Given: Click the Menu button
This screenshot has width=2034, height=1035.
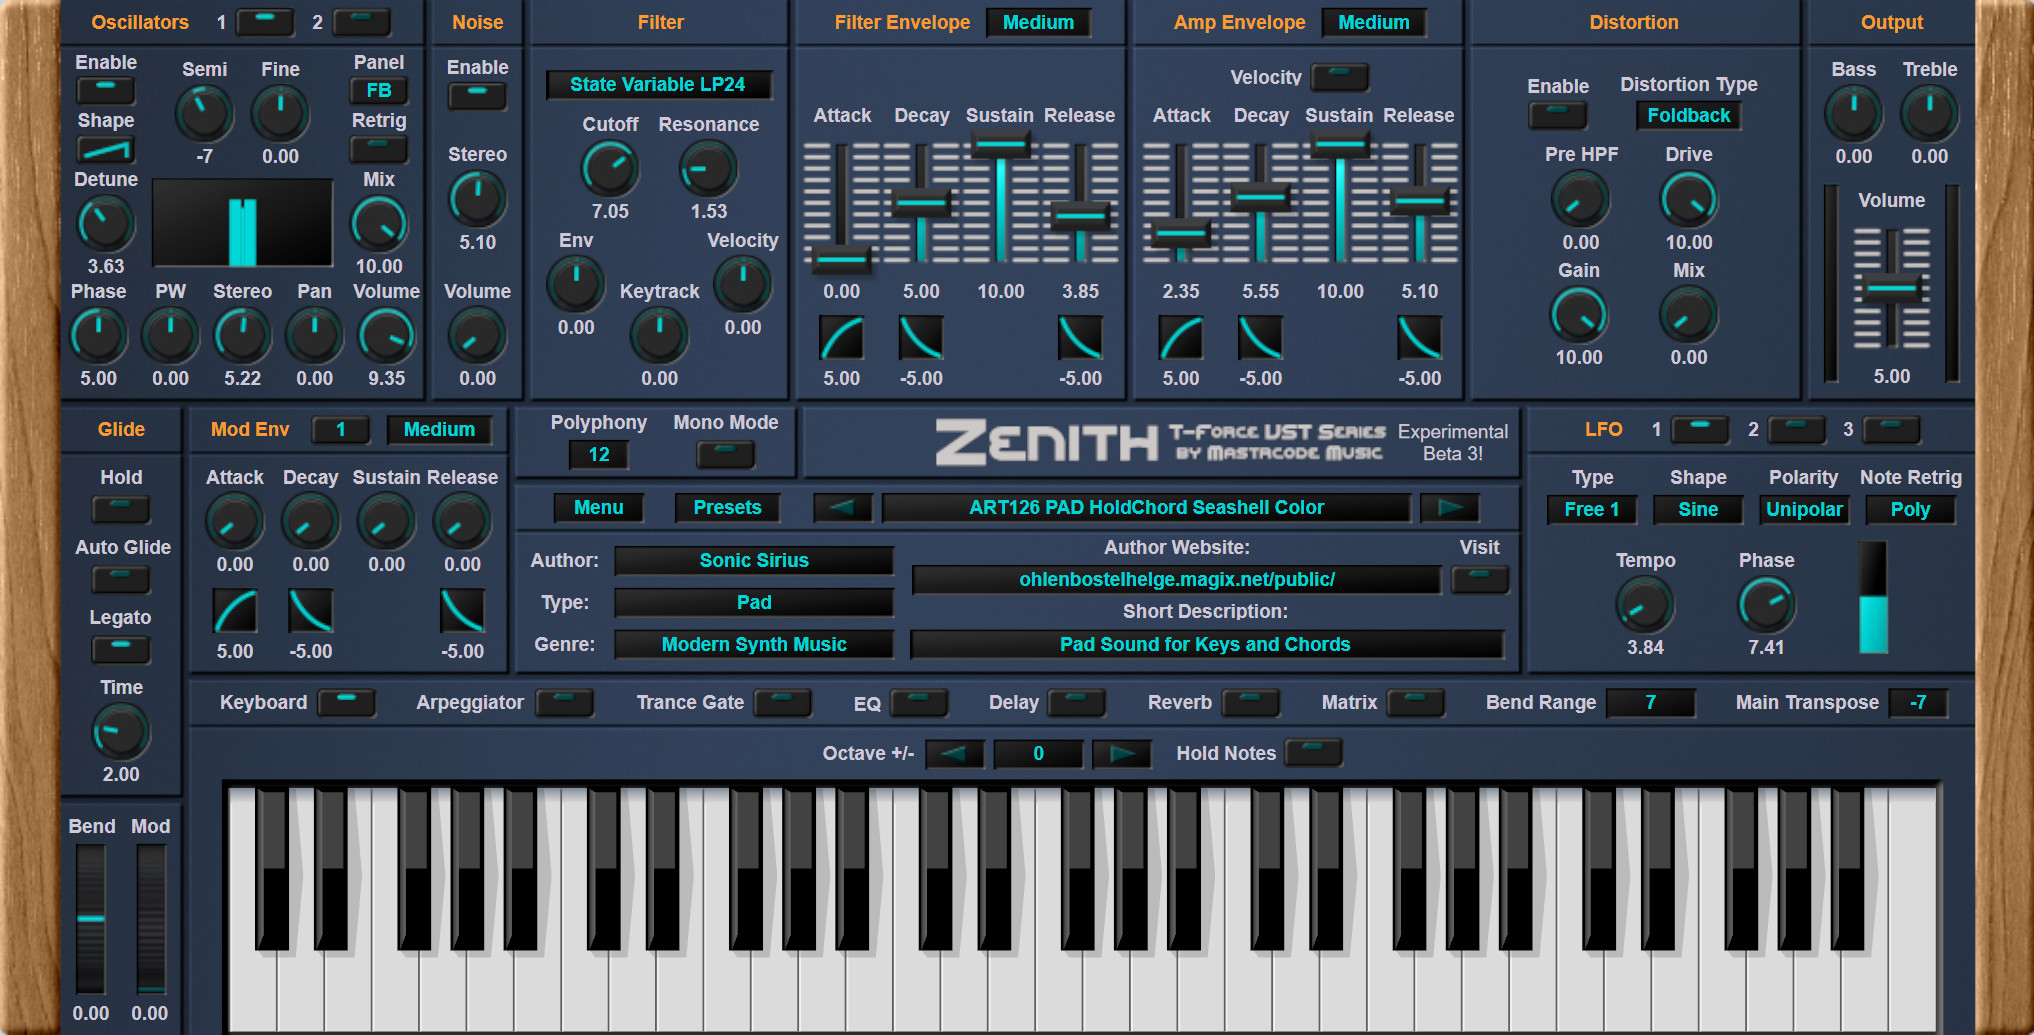Looking at the screenshot, I should click(x=599, y=507).
